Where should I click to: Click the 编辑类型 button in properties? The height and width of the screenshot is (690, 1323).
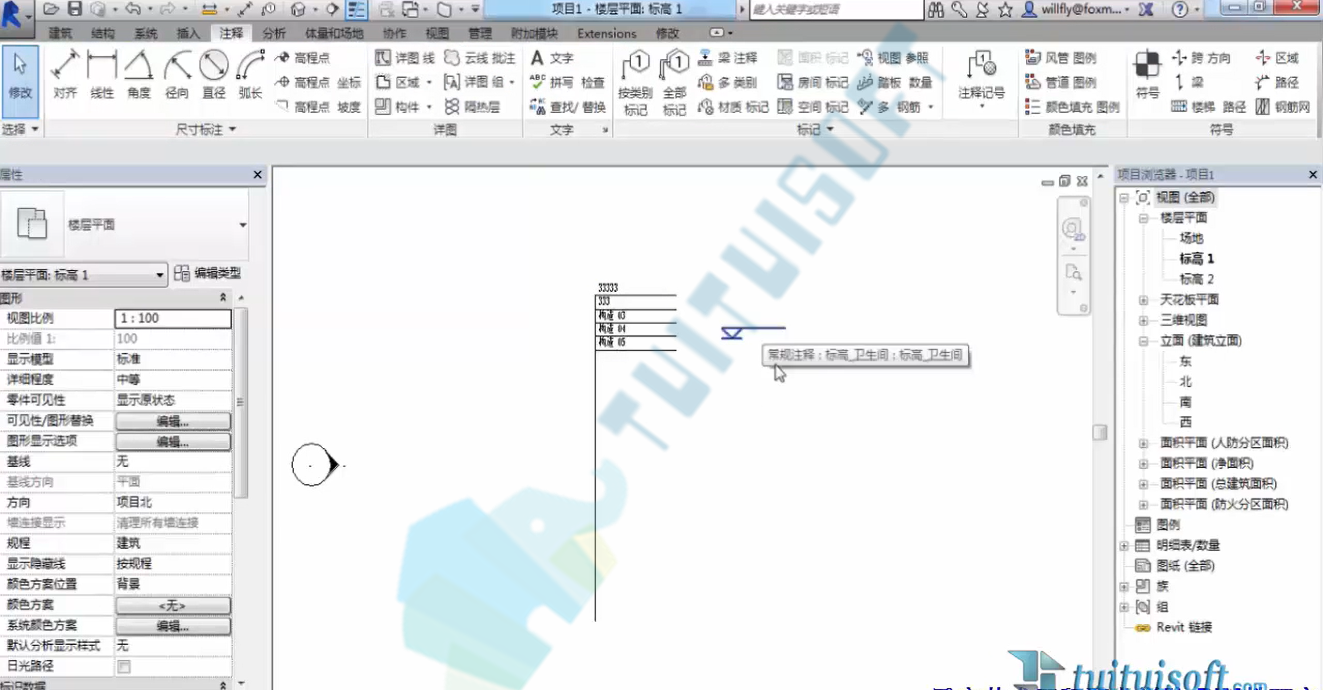207,274
